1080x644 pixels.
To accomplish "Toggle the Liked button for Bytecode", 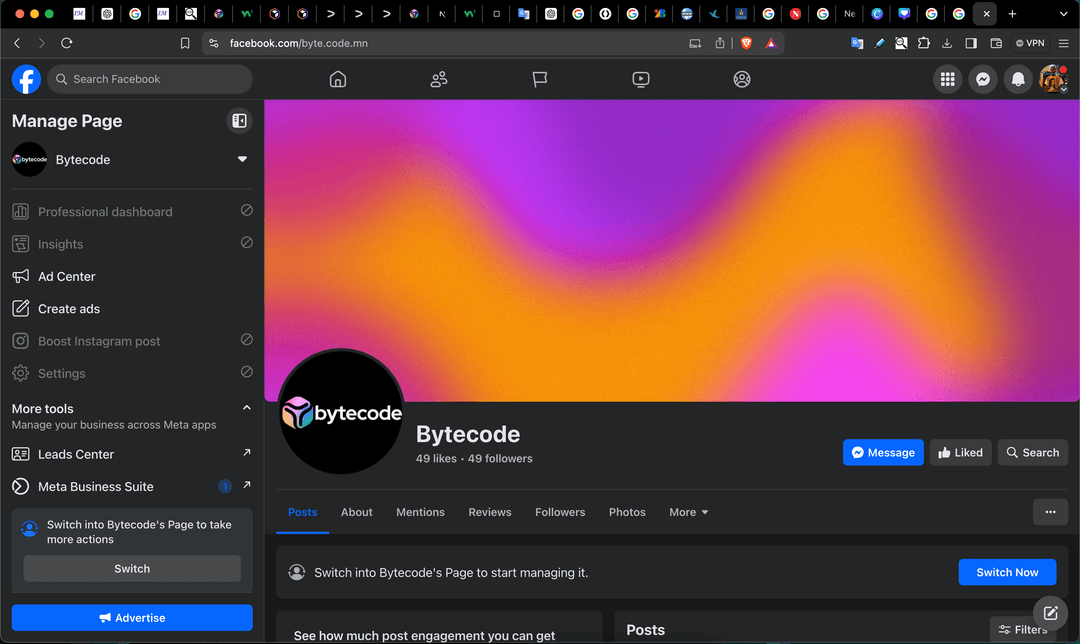I will coord(960,453).
